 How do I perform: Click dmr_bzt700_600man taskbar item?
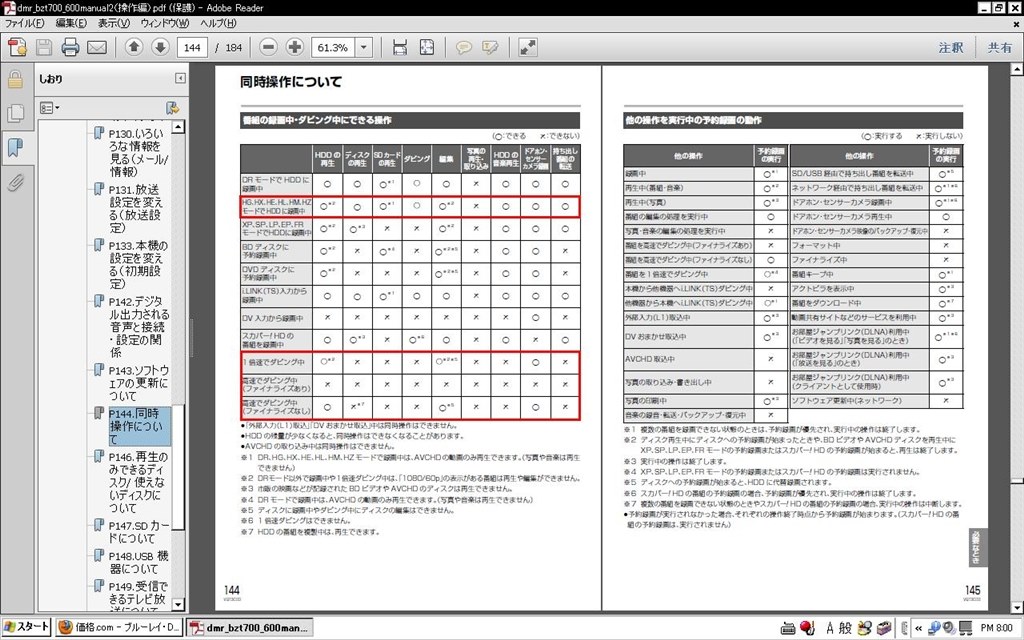pos(249,627)
